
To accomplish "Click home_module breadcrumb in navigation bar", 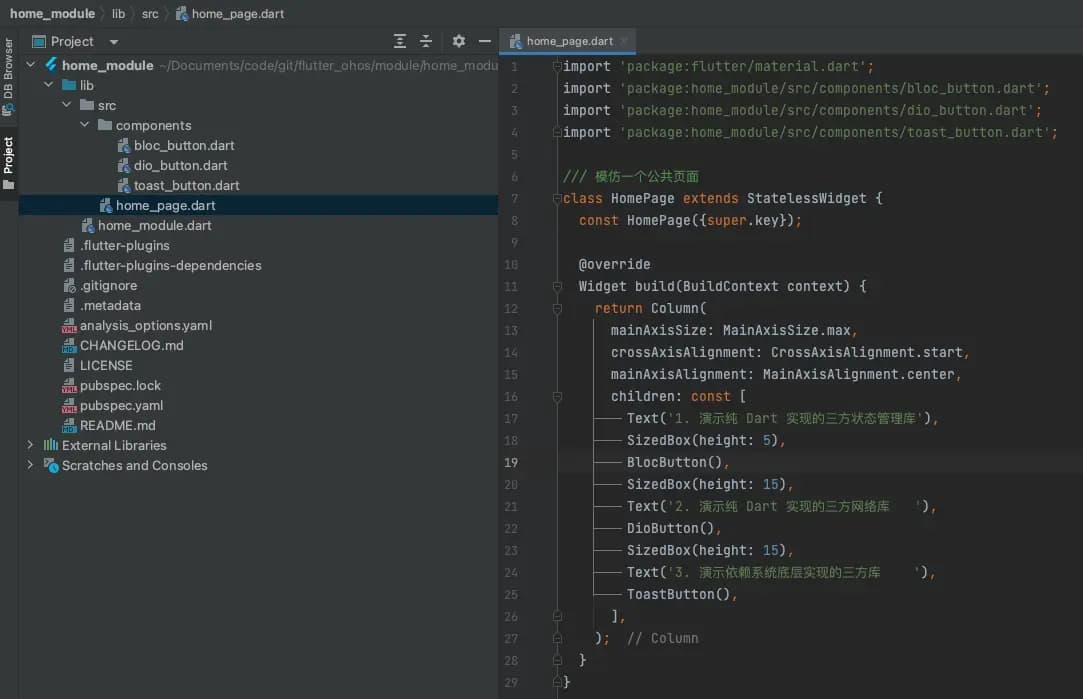I will click(x=52, y=14).
